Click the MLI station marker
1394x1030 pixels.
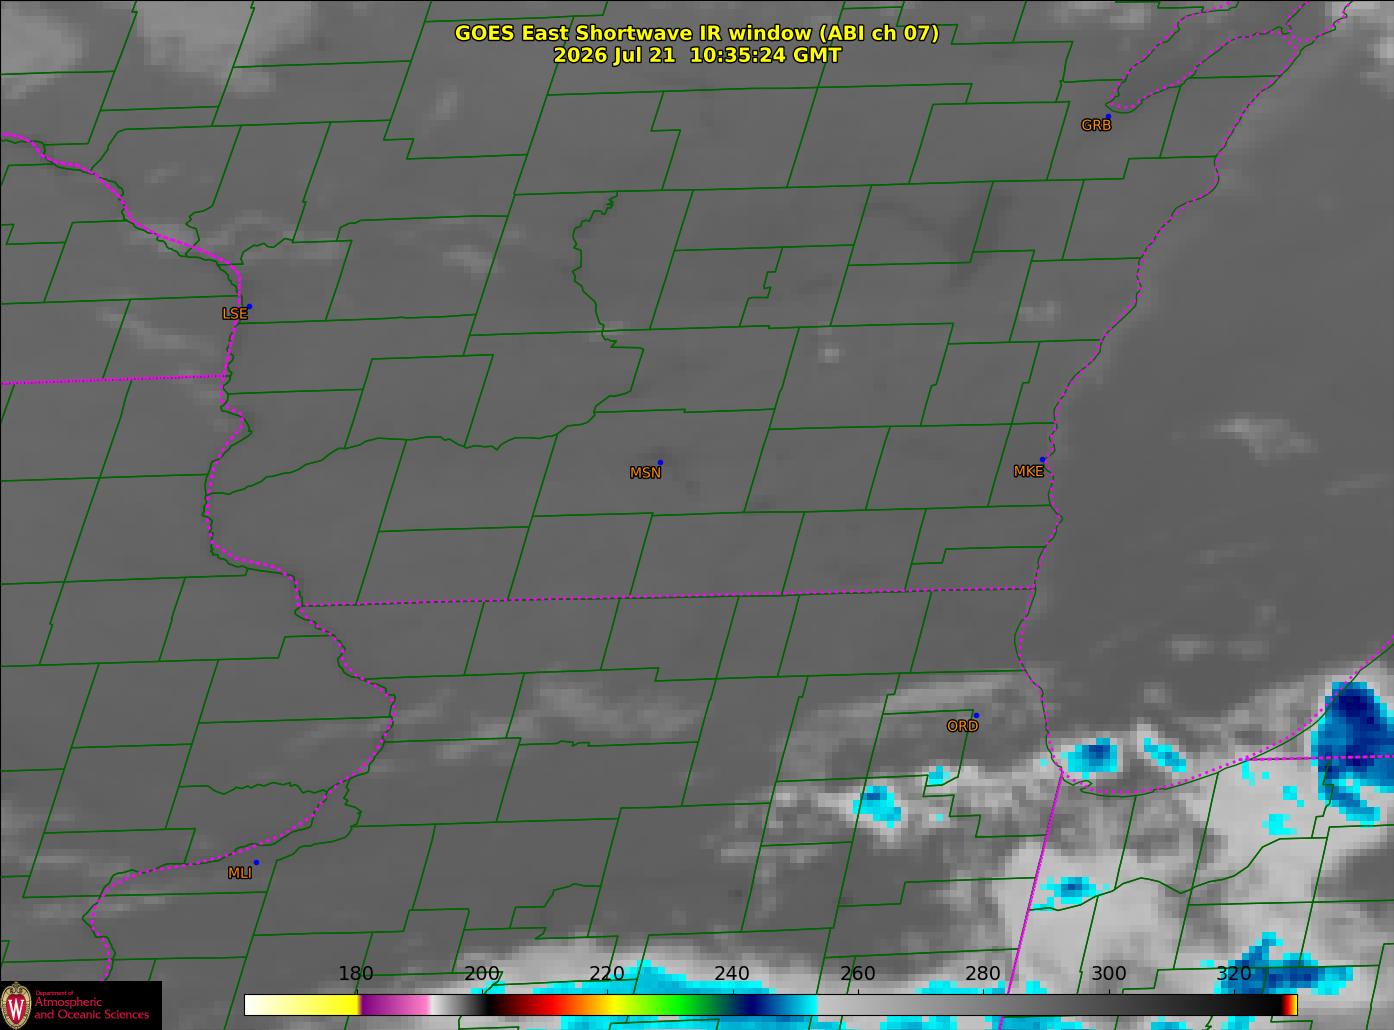256,862
